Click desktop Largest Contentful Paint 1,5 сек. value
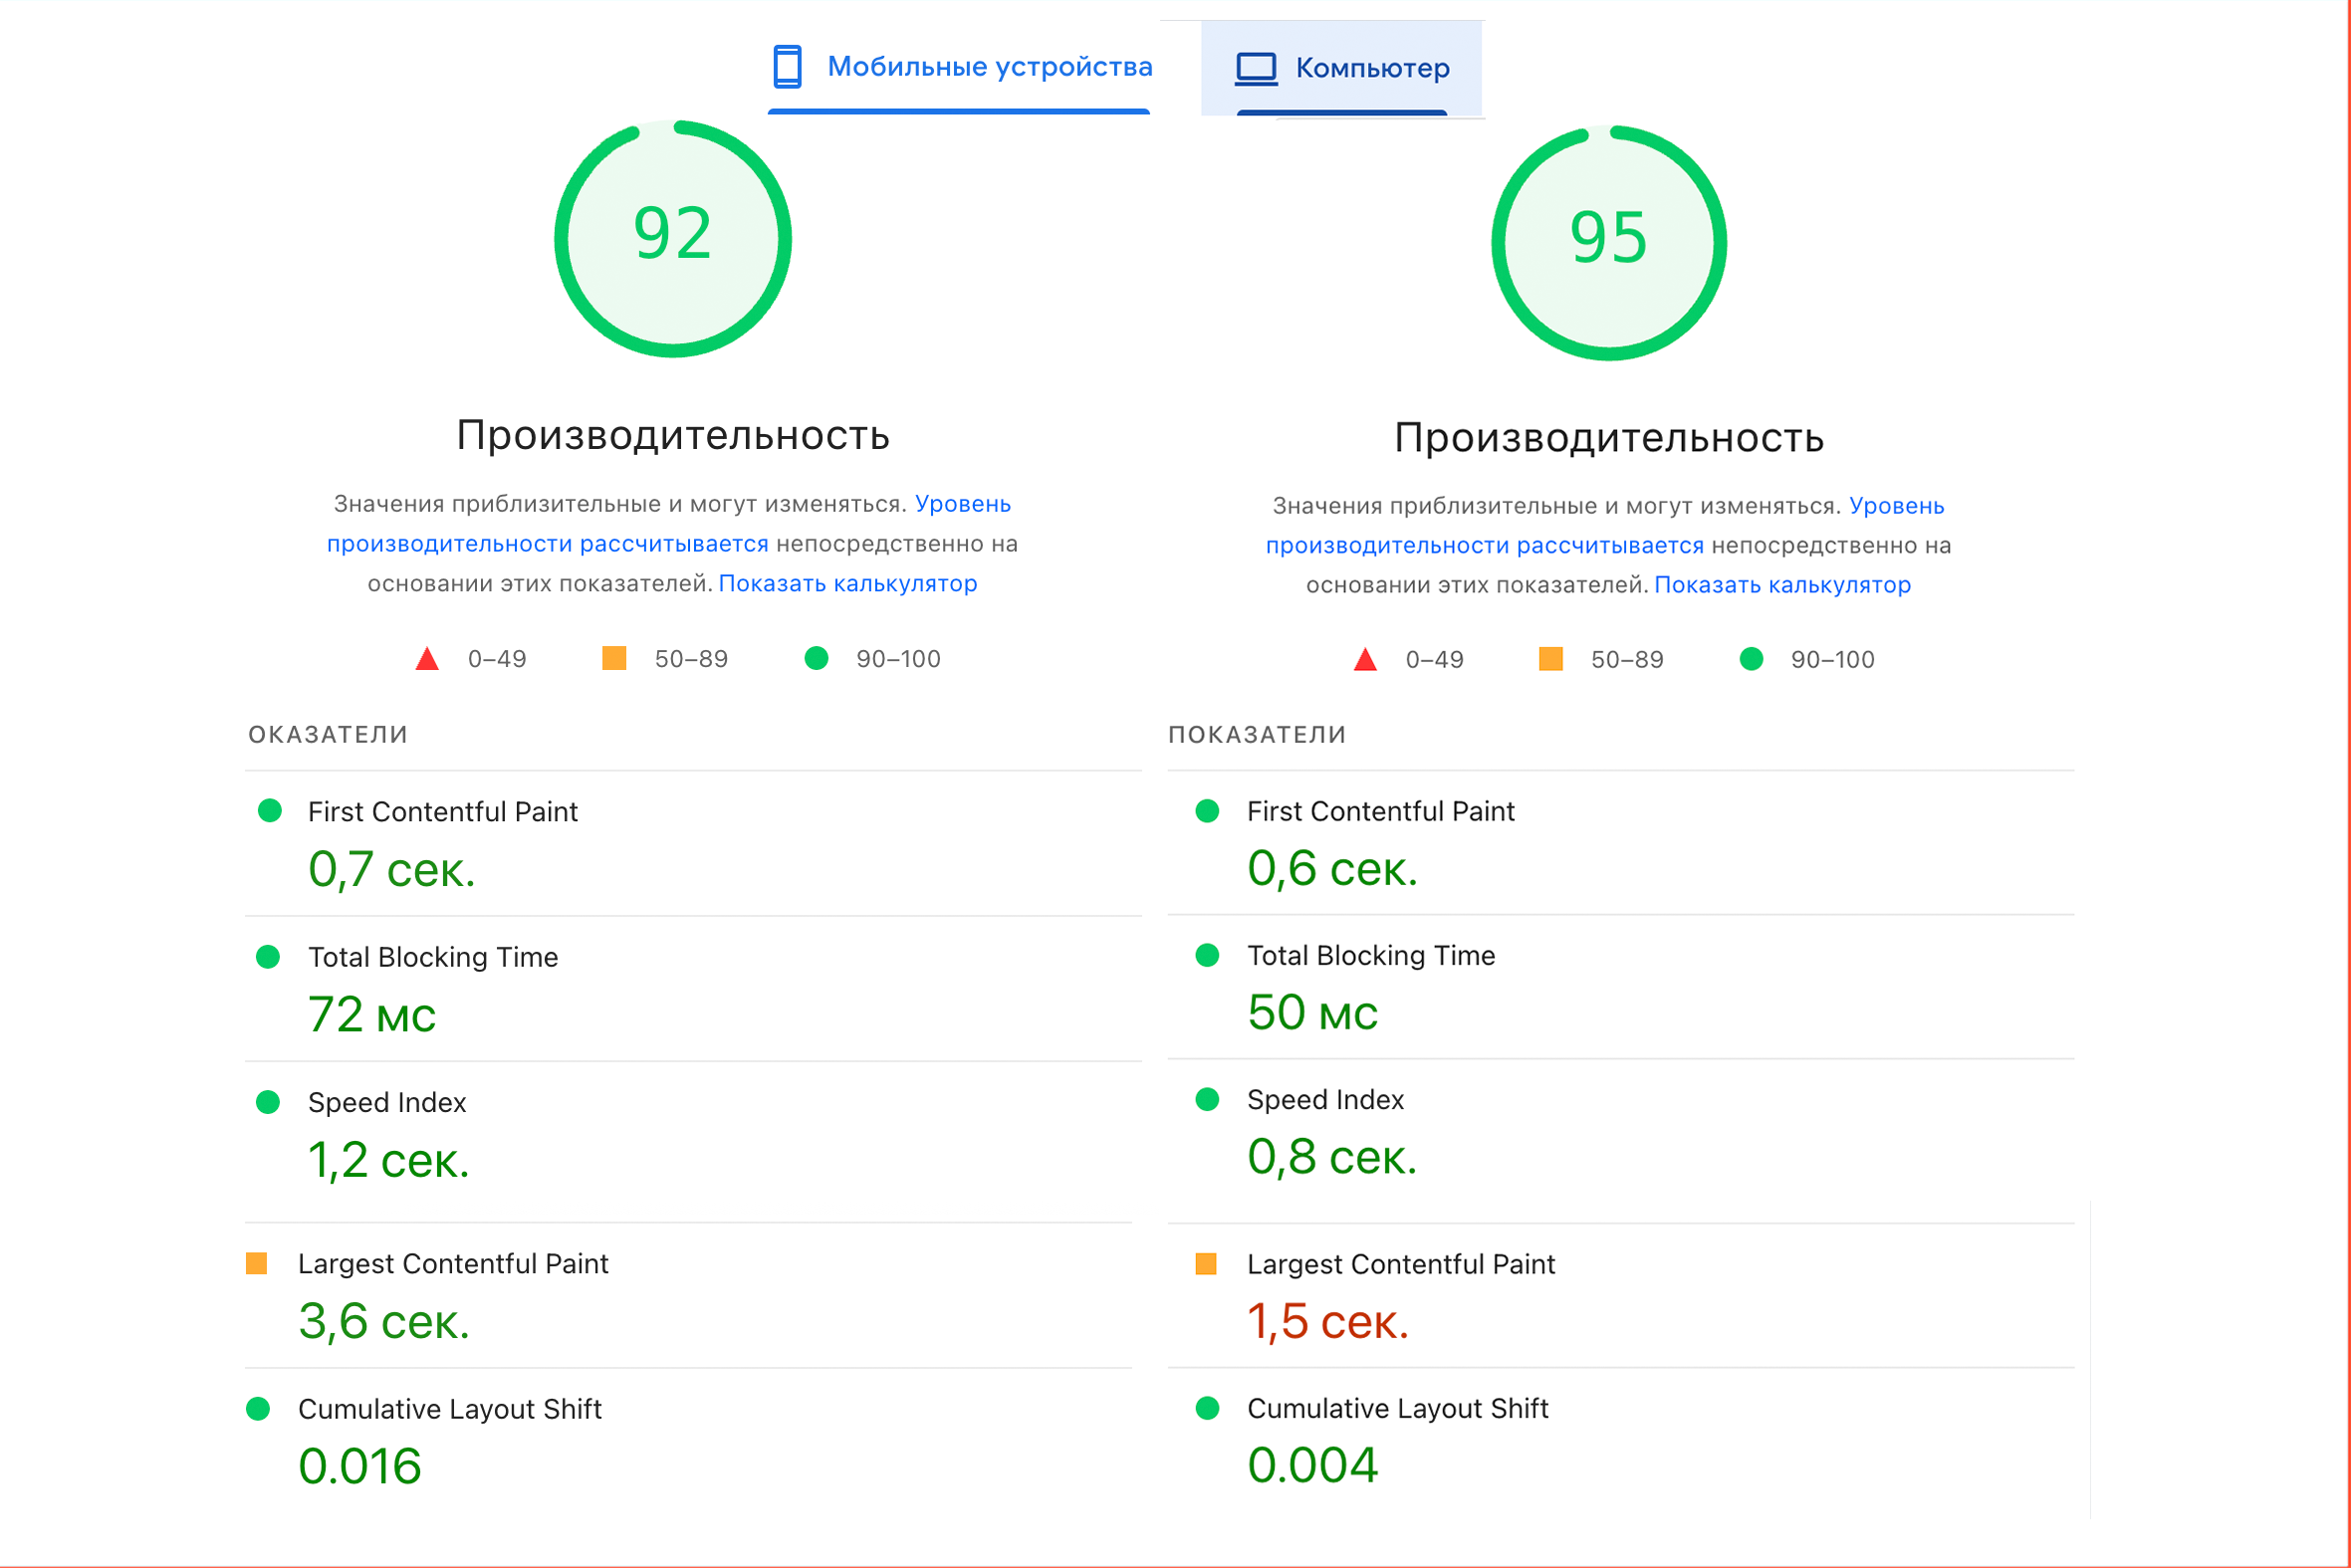This screenshot has width=2351, height=1568. [x=1327, y=1322]
